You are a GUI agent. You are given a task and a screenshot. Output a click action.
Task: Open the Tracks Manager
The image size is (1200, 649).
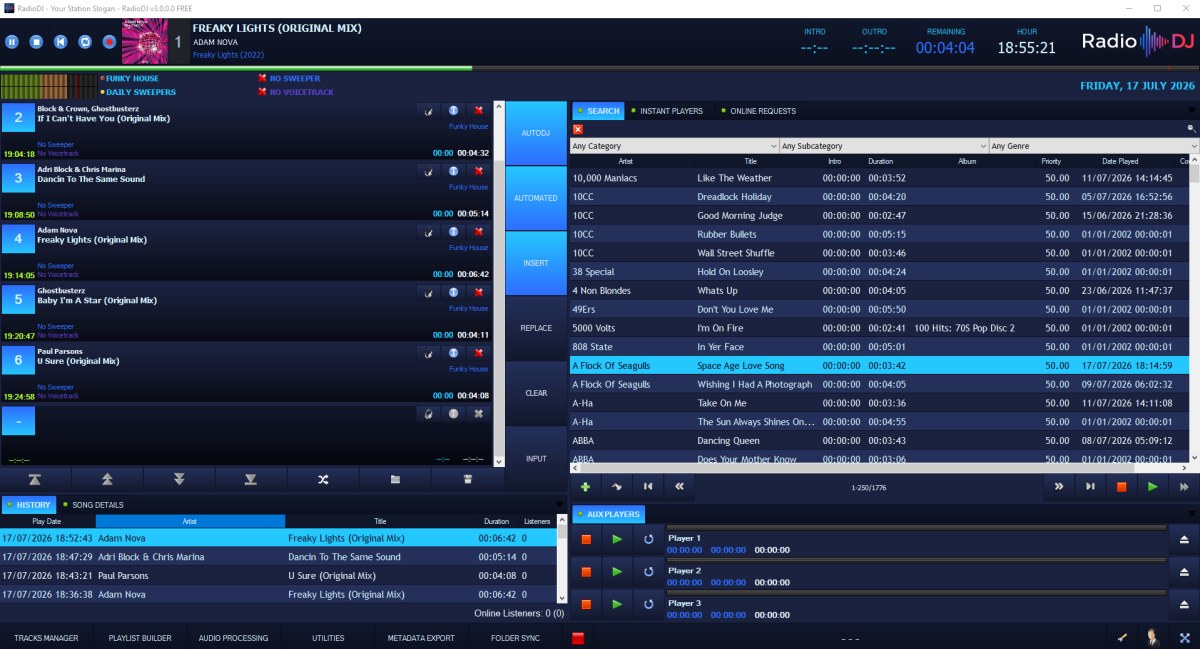point(46,638)
